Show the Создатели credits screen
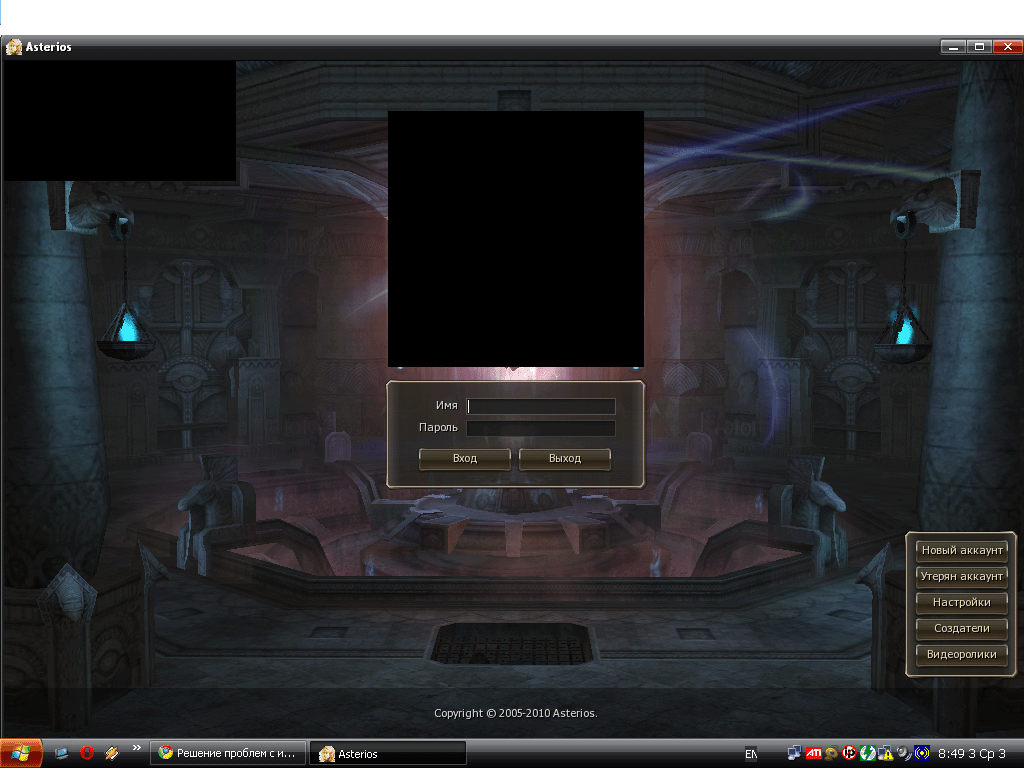The height and width of the screenshot is (768, 1024). pos(961,628)
